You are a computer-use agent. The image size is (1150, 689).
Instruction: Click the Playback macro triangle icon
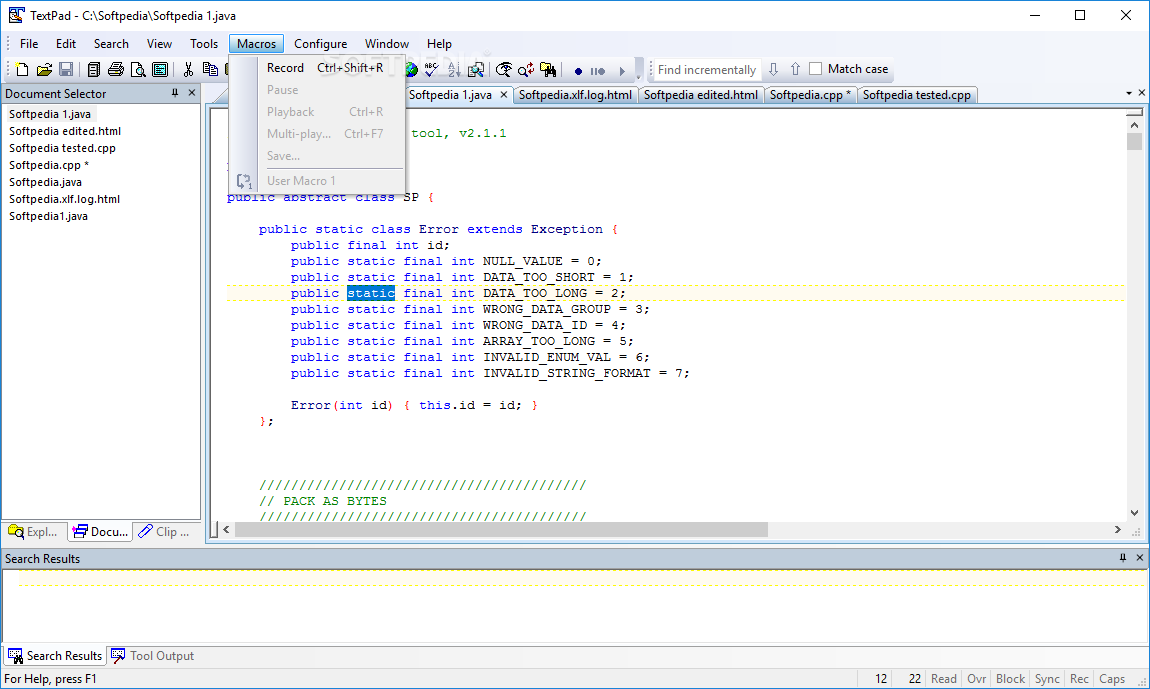pyautogui.click(x=622, y=71)
